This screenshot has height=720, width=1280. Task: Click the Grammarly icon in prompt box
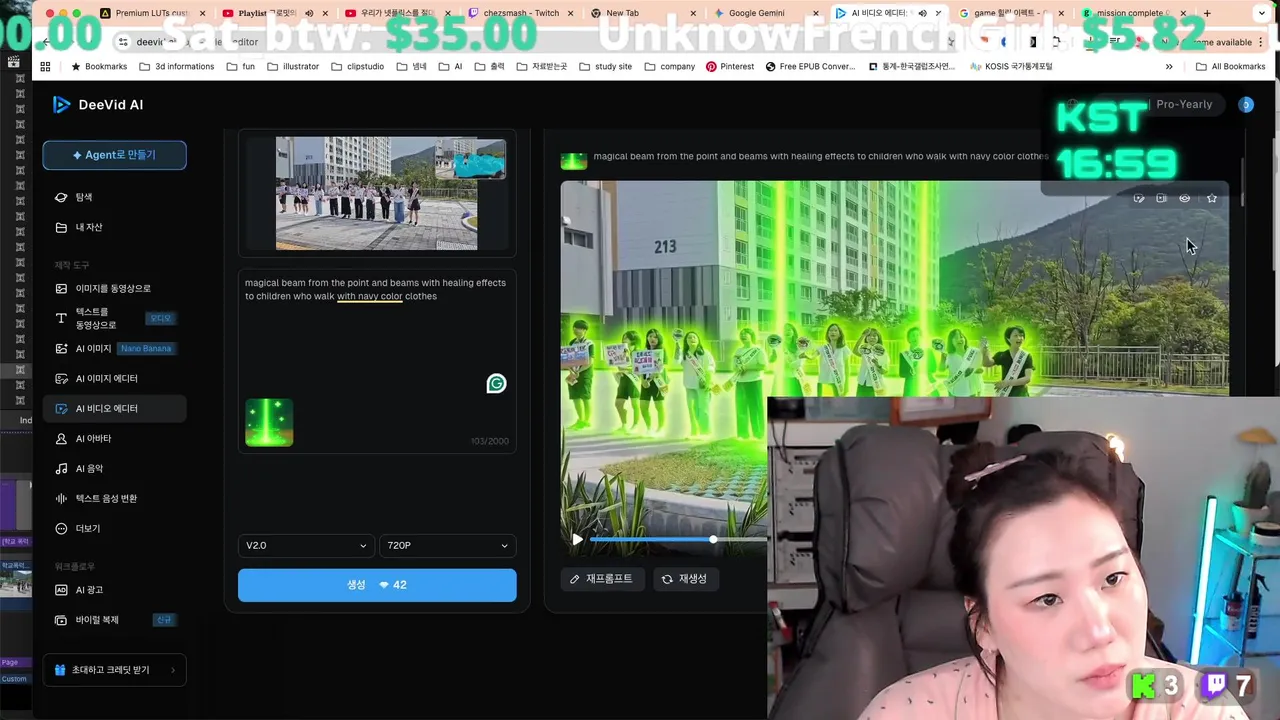click(x=496, y=383)
